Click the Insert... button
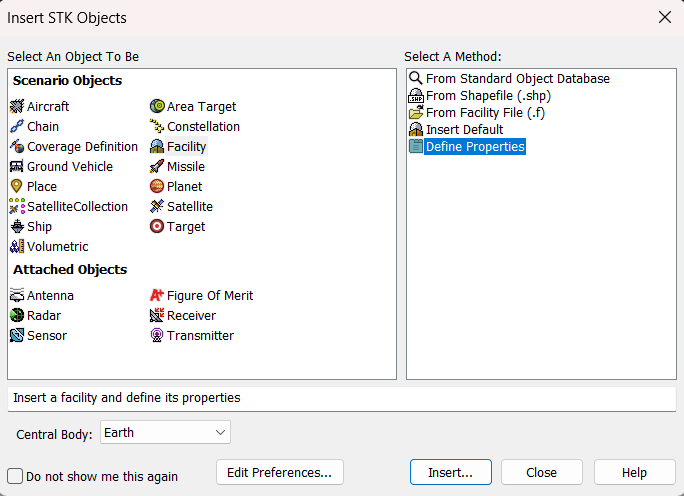This screenshot has width=684, height=496. tap(451, 472)
